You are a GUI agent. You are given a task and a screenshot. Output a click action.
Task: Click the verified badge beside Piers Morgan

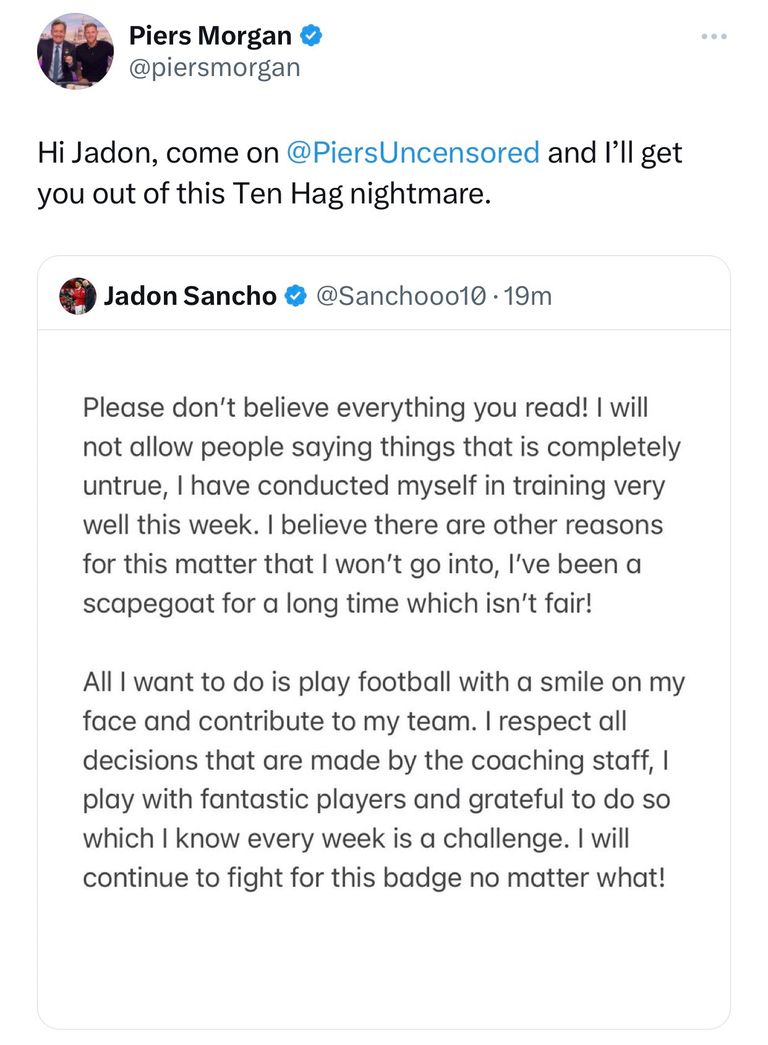312,37
